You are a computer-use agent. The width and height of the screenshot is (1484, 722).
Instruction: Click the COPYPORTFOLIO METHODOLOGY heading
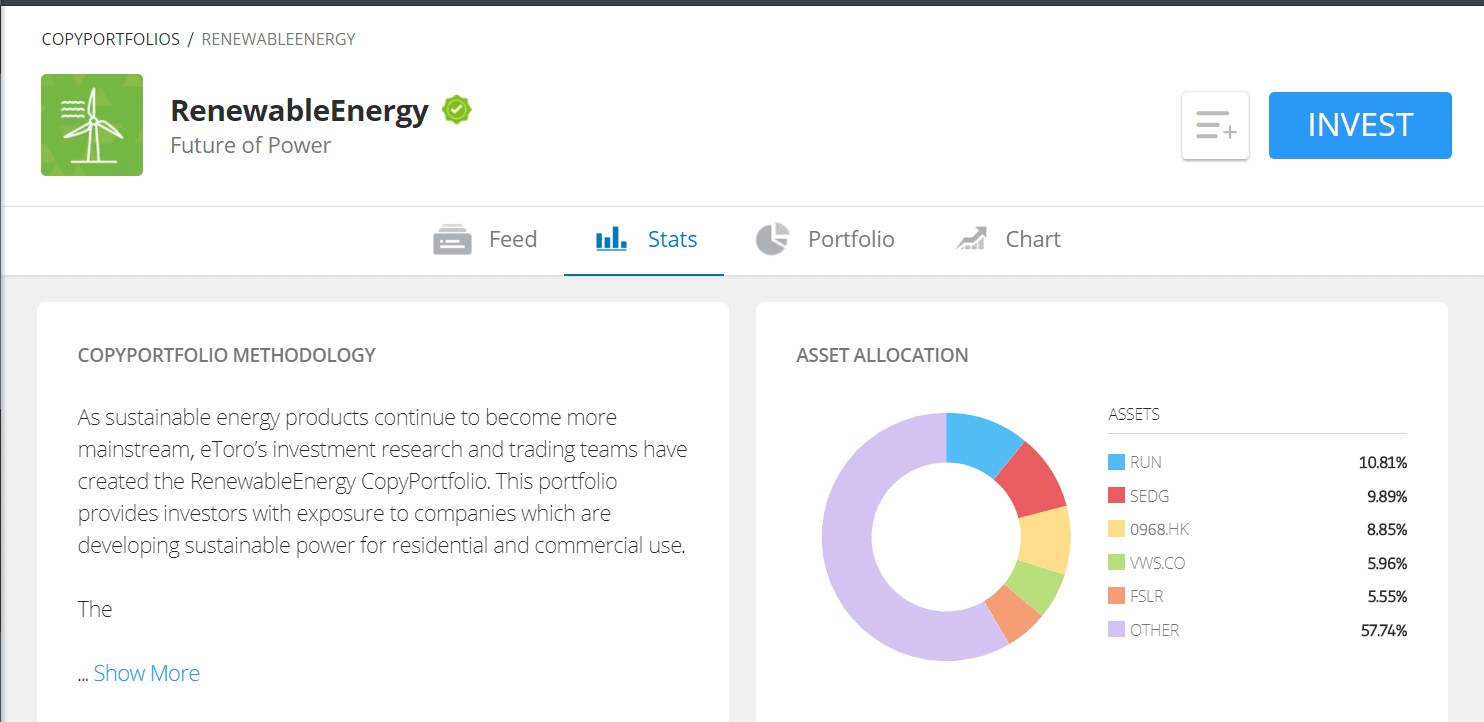pyautogui.click(x=227, y=355)
